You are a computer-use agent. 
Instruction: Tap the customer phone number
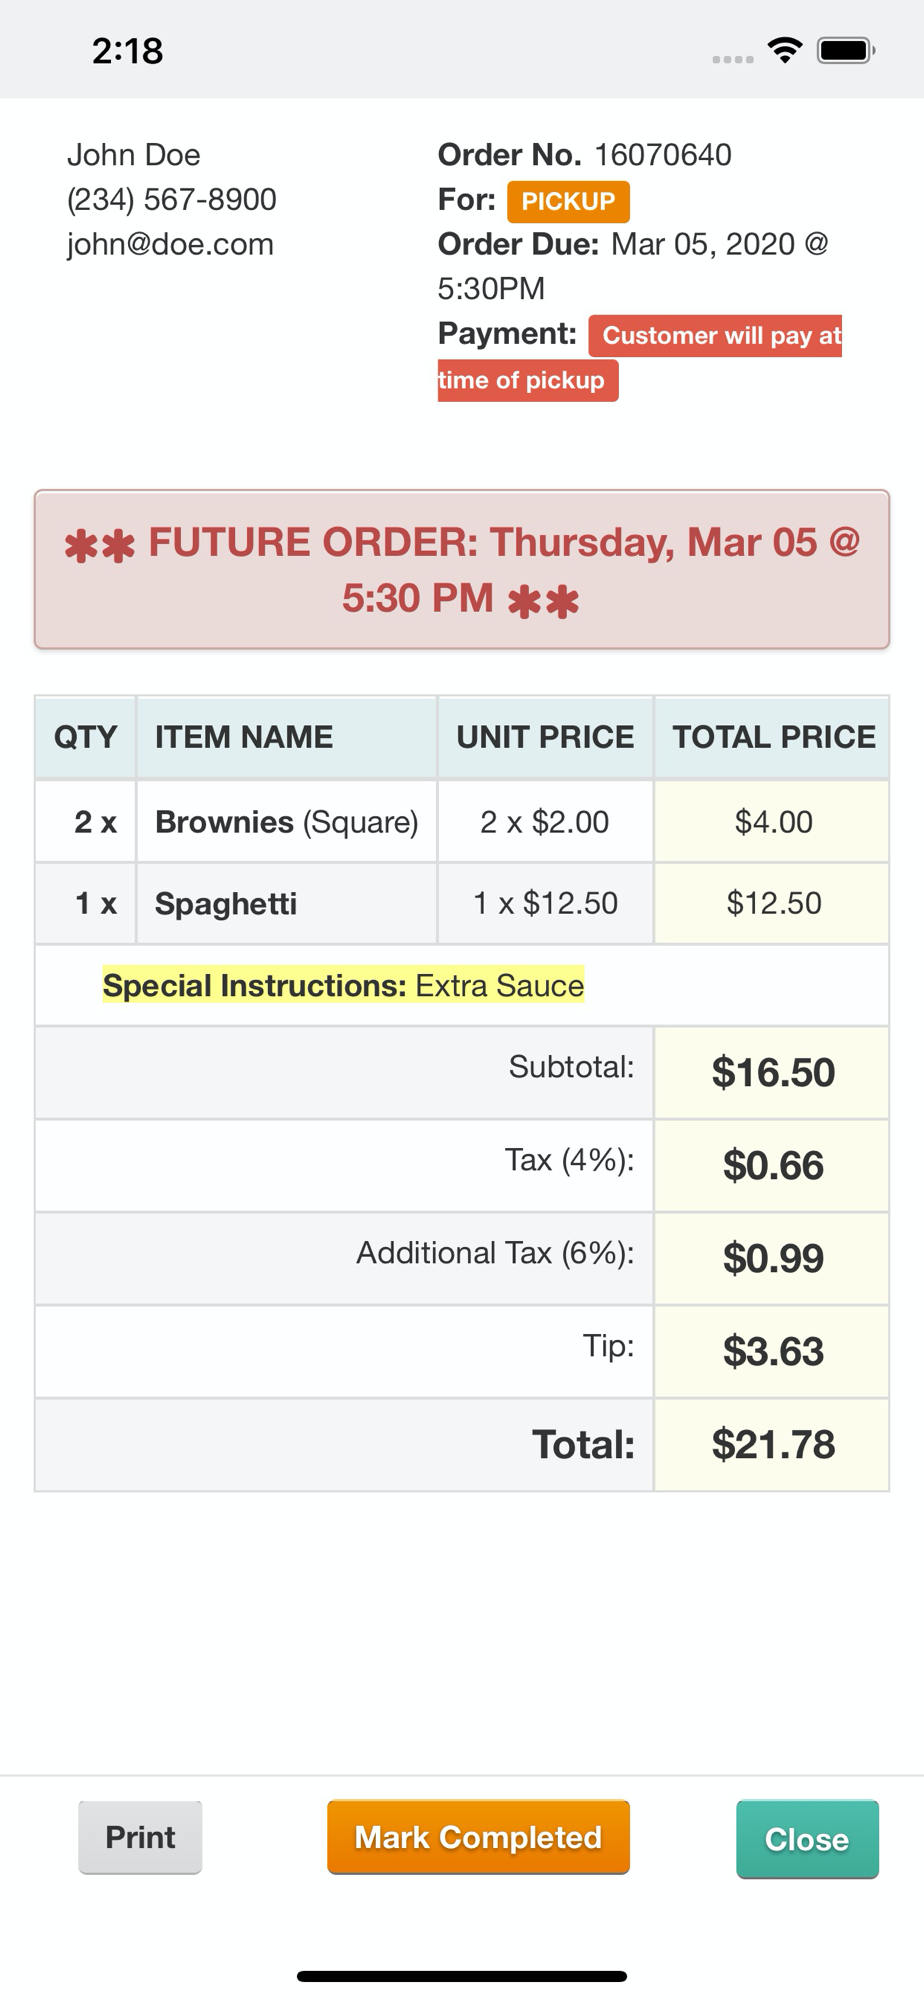click(172, 199)
